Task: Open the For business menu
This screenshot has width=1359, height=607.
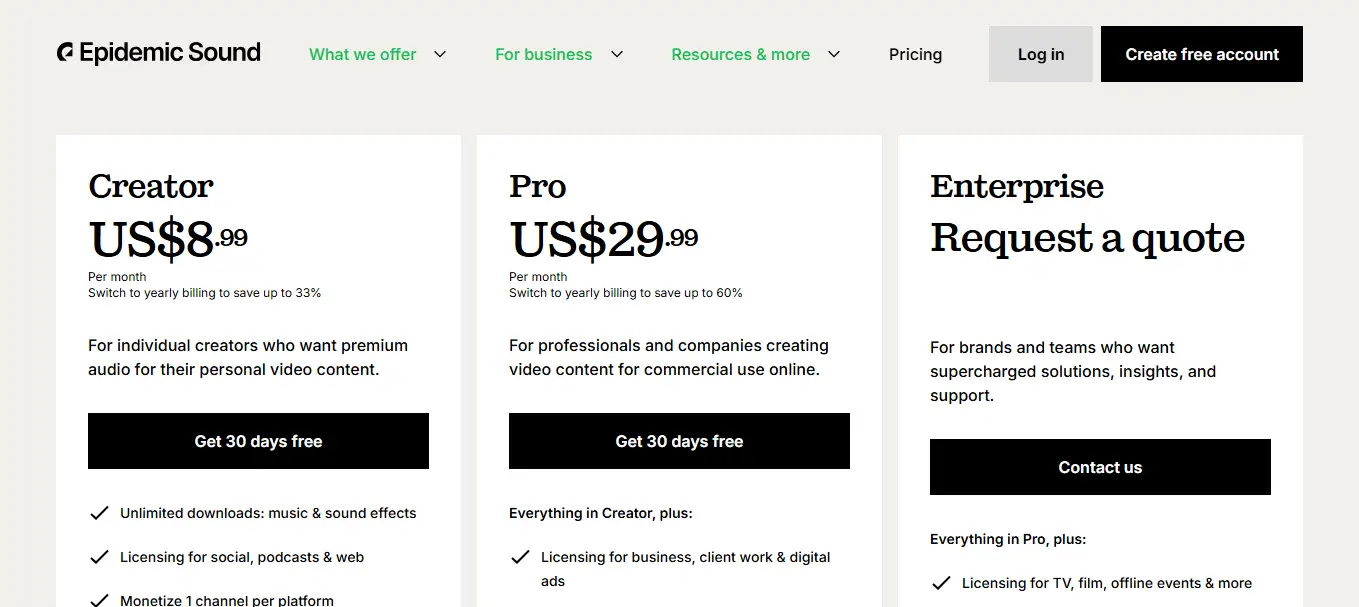Action: point(543,54)
